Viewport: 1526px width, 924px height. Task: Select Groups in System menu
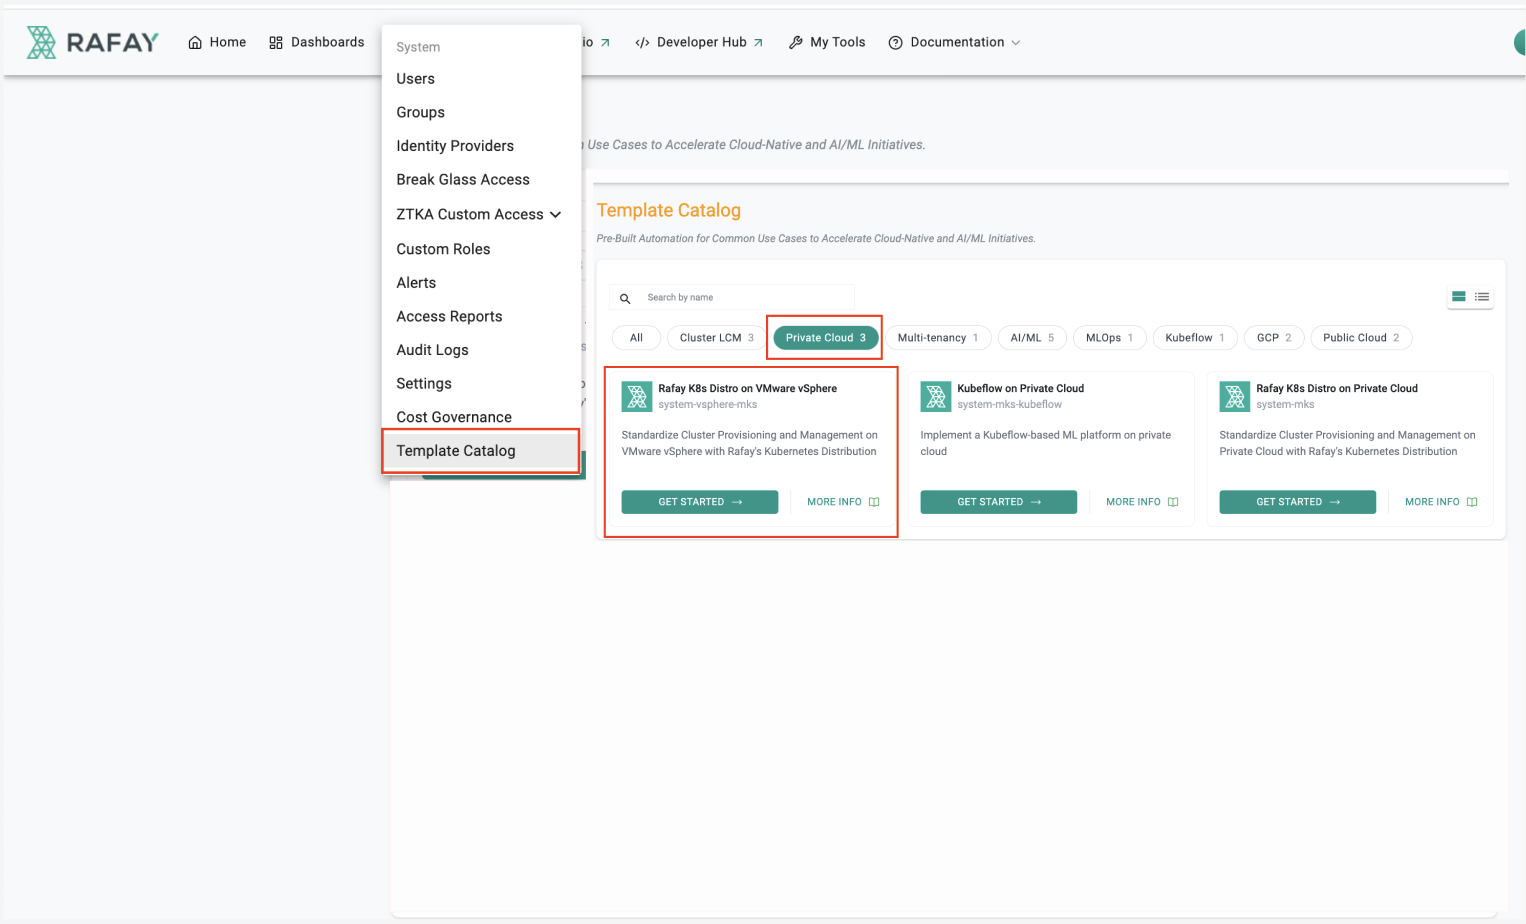click(481, 112)
